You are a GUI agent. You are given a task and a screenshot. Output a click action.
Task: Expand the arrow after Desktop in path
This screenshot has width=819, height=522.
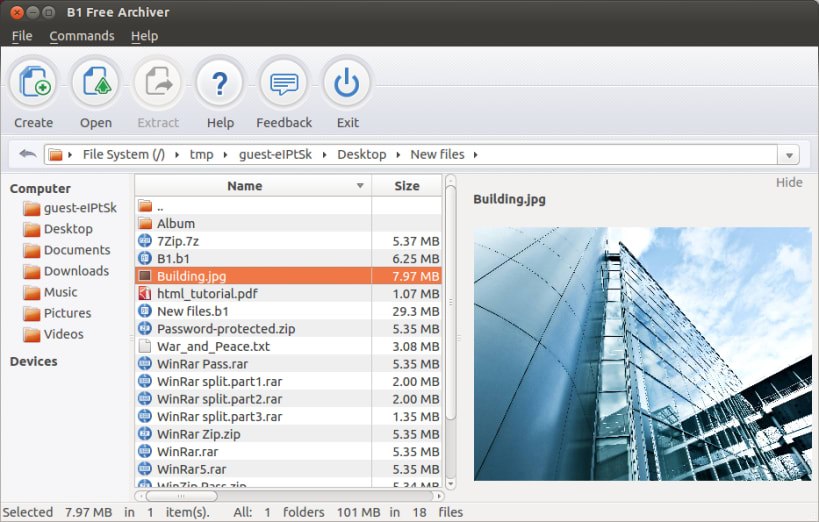point(398,155)
